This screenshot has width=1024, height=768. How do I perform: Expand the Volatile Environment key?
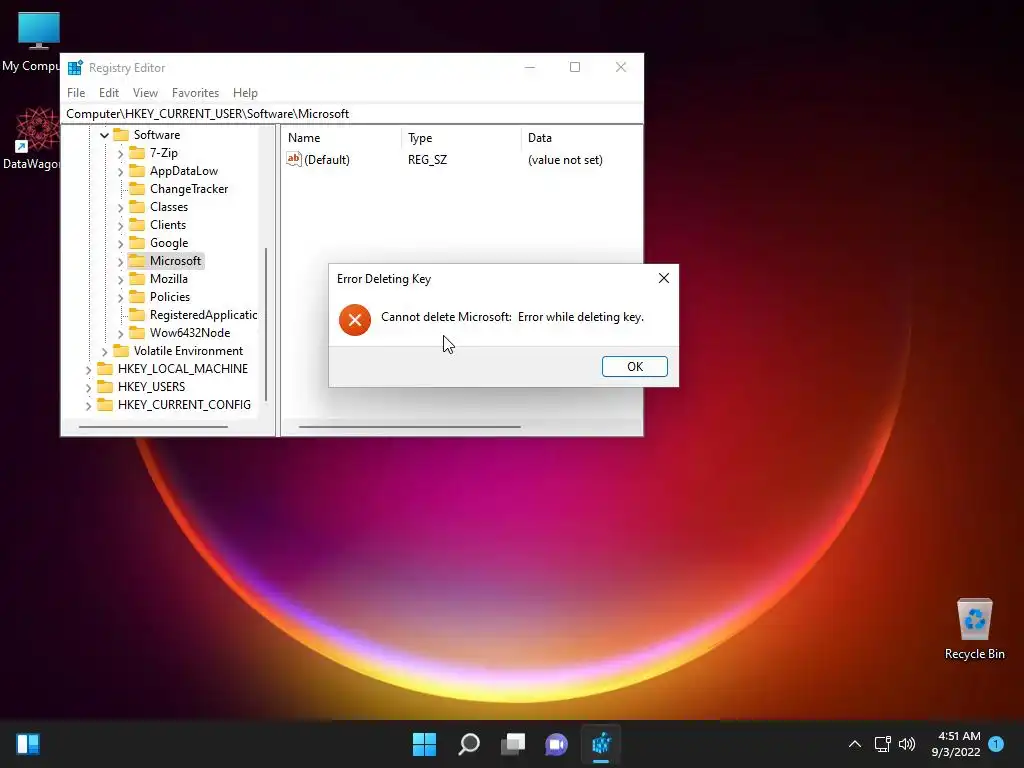104,351
